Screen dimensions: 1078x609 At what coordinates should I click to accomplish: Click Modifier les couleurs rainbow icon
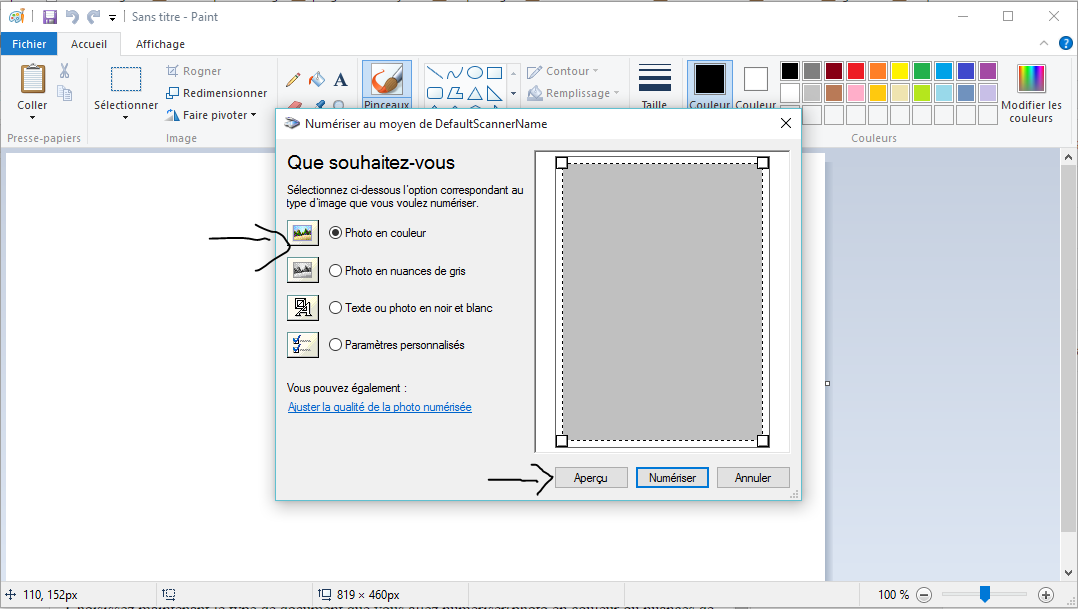pyautogui.click(x=1031, y=78)
